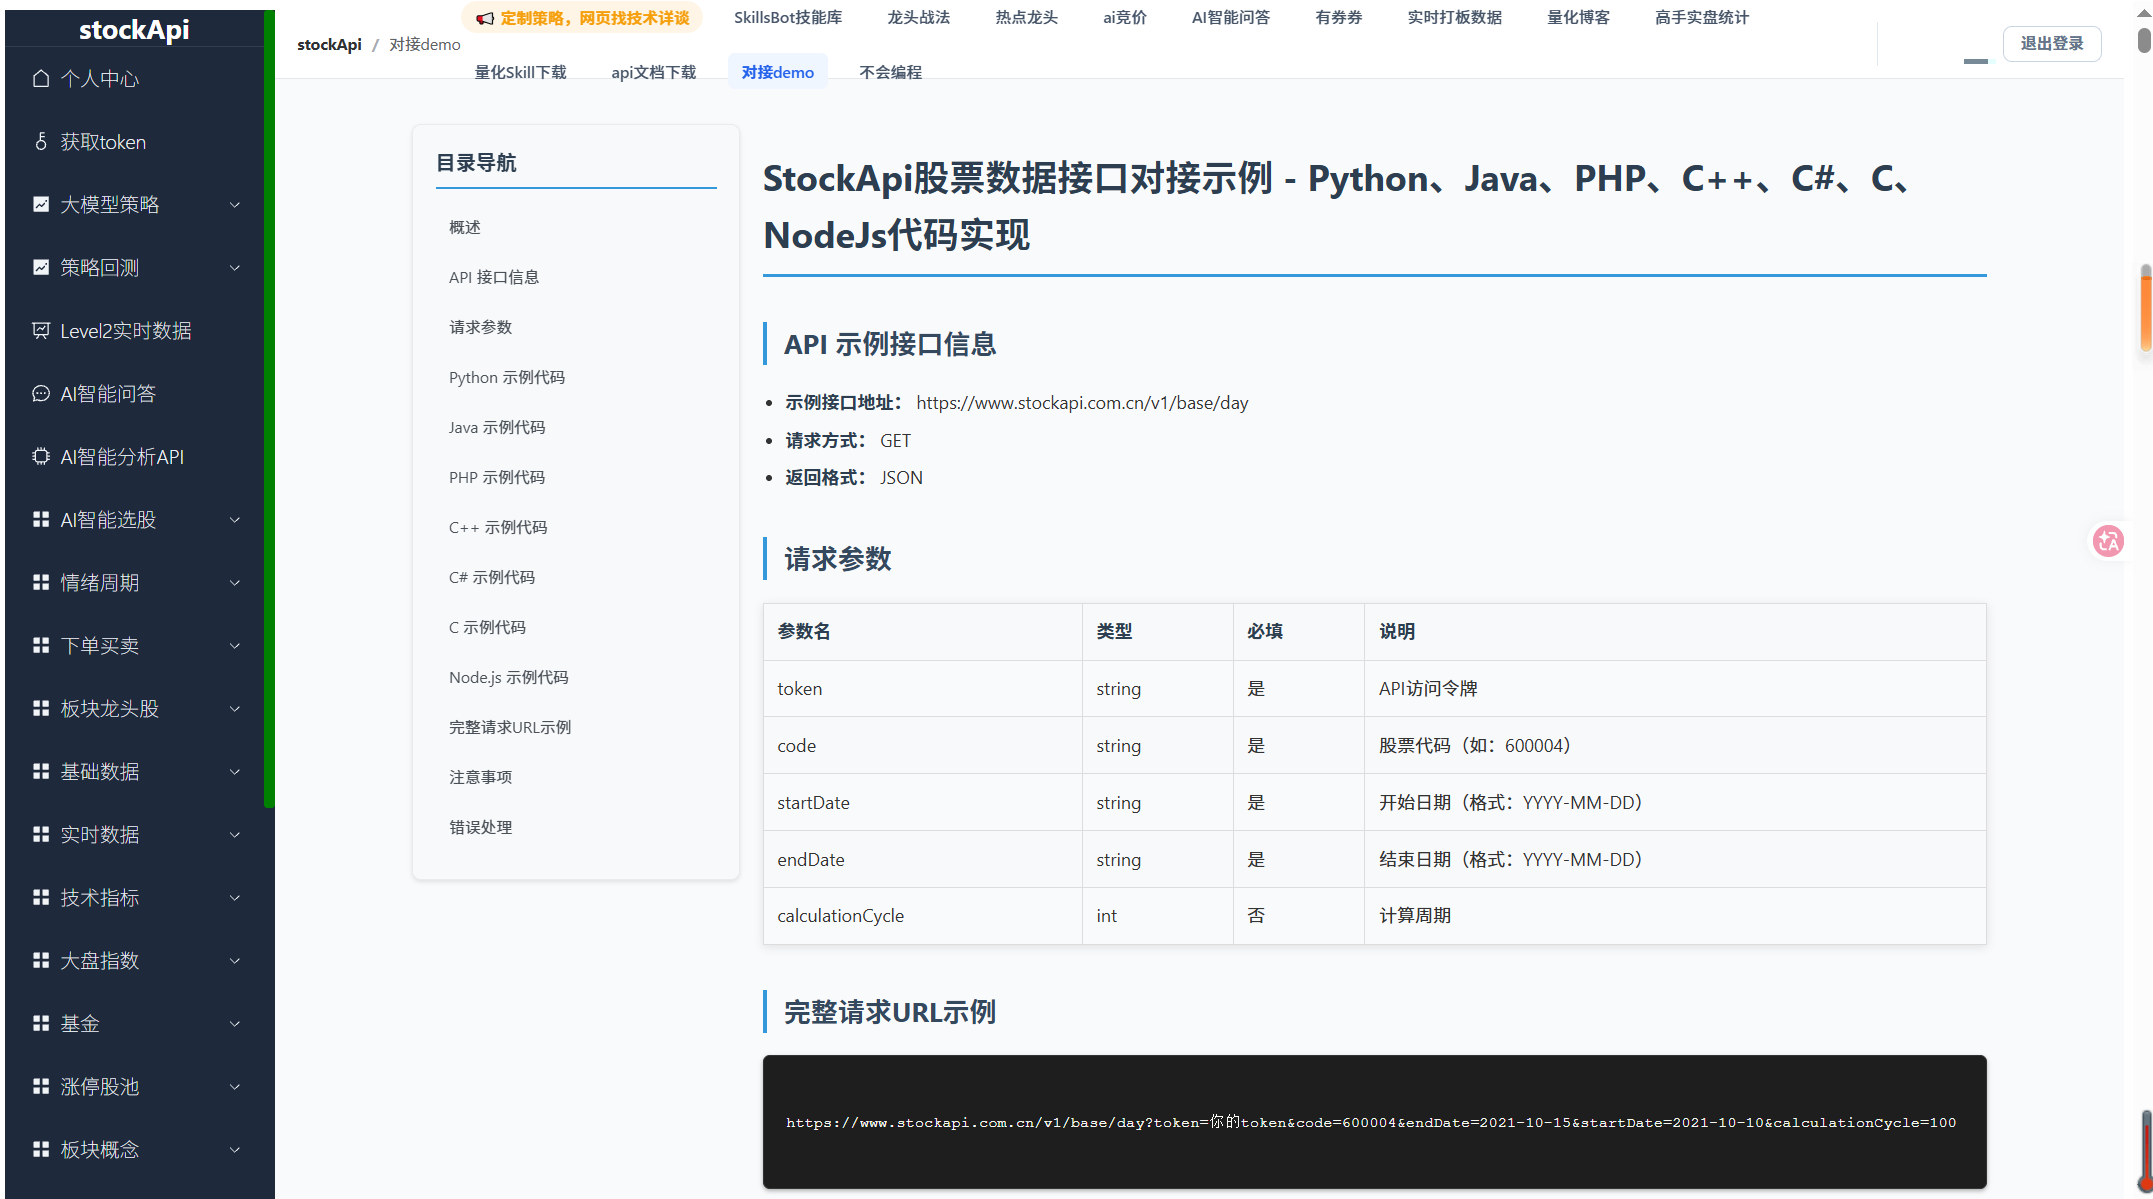Click the pink floating translate icon
Viewport: 2153px width, 1199px height.
tap(2109, 541)
